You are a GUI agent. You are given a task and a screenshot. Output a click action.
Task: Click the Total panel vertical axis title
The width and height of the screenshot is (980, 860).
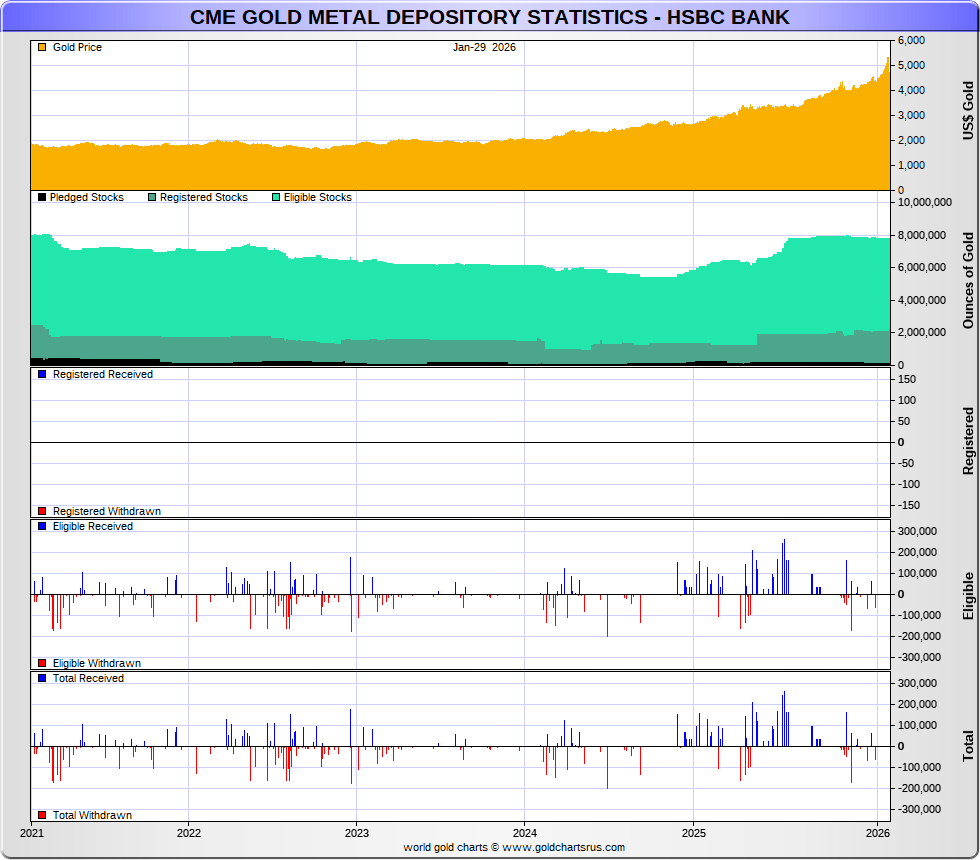(x=968, y=746)
